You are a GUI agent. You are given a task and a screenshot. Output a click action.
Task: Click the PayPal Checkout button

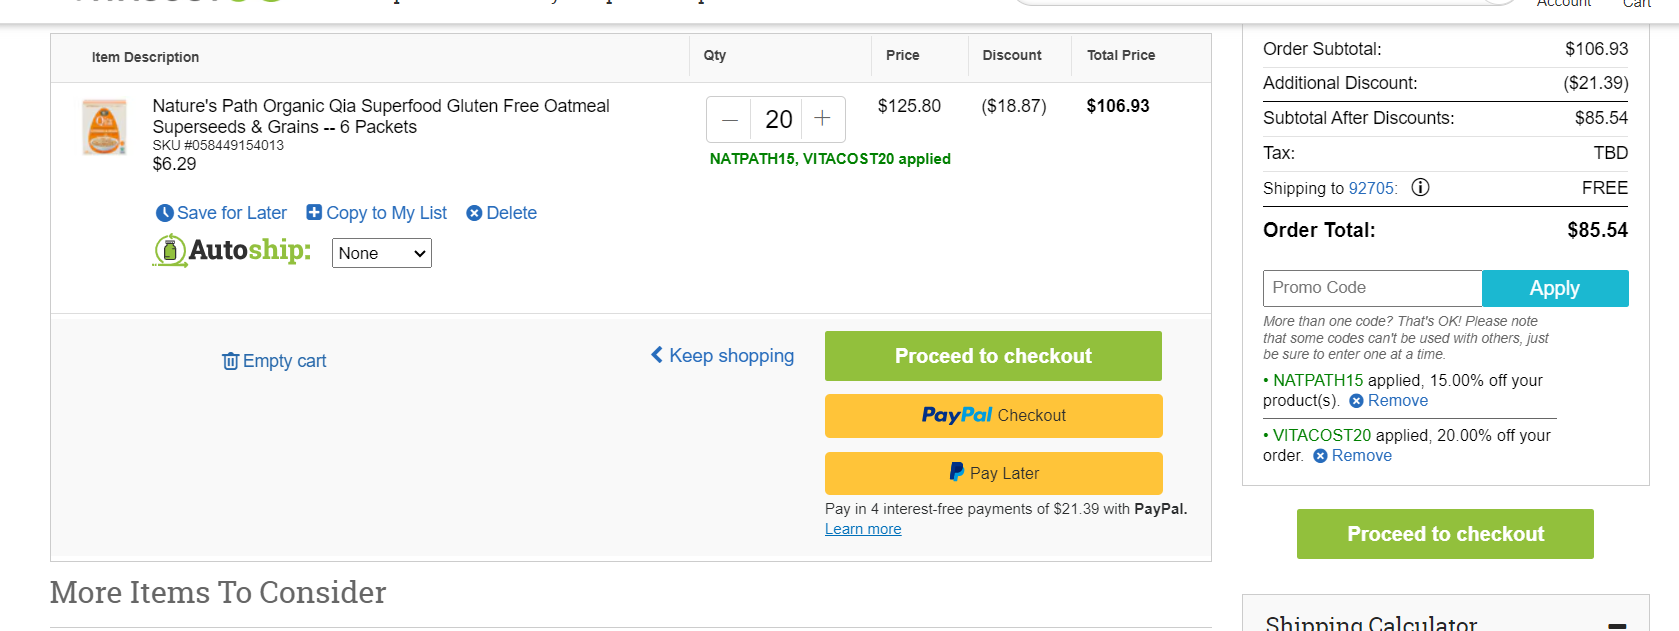point(993,415)
